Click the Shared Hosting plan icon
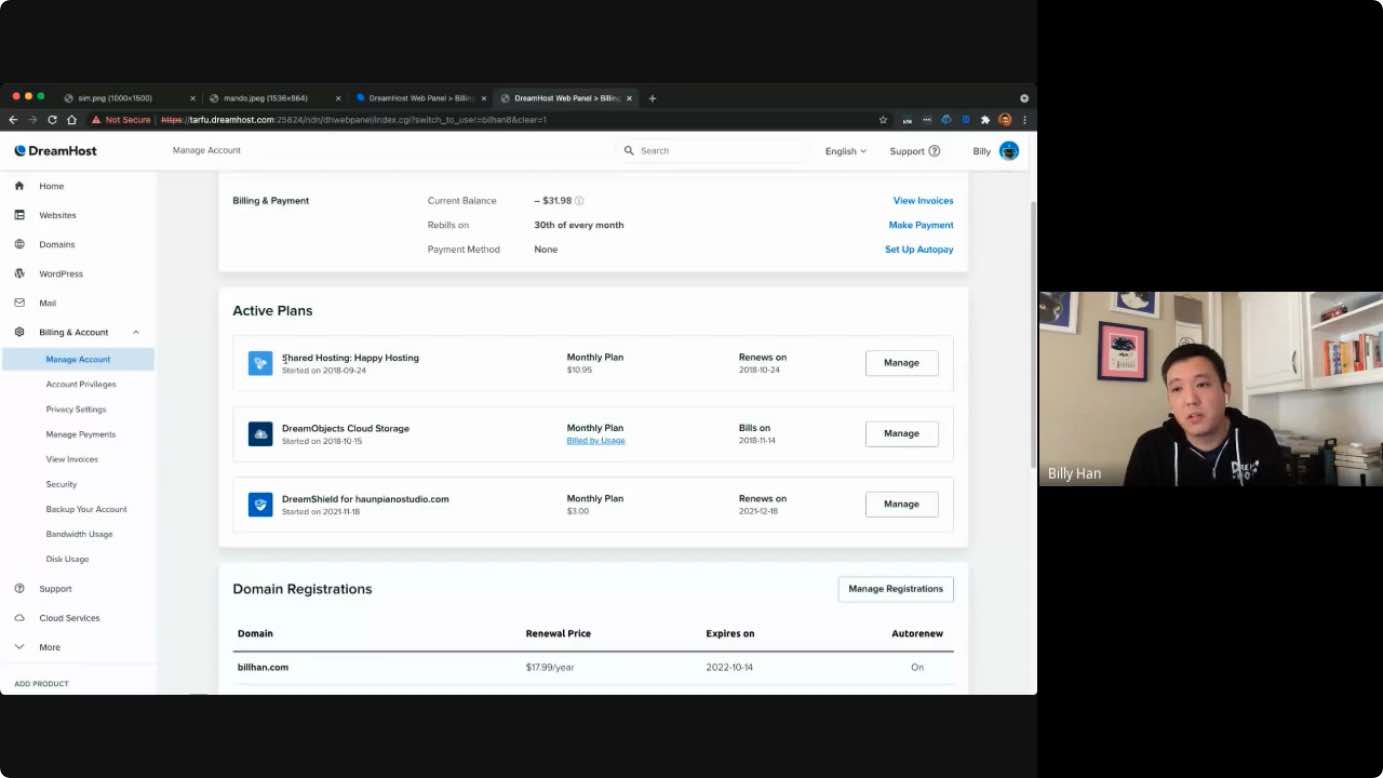Viewport: 1383px width, 778px height. click(x=260, y=363)
